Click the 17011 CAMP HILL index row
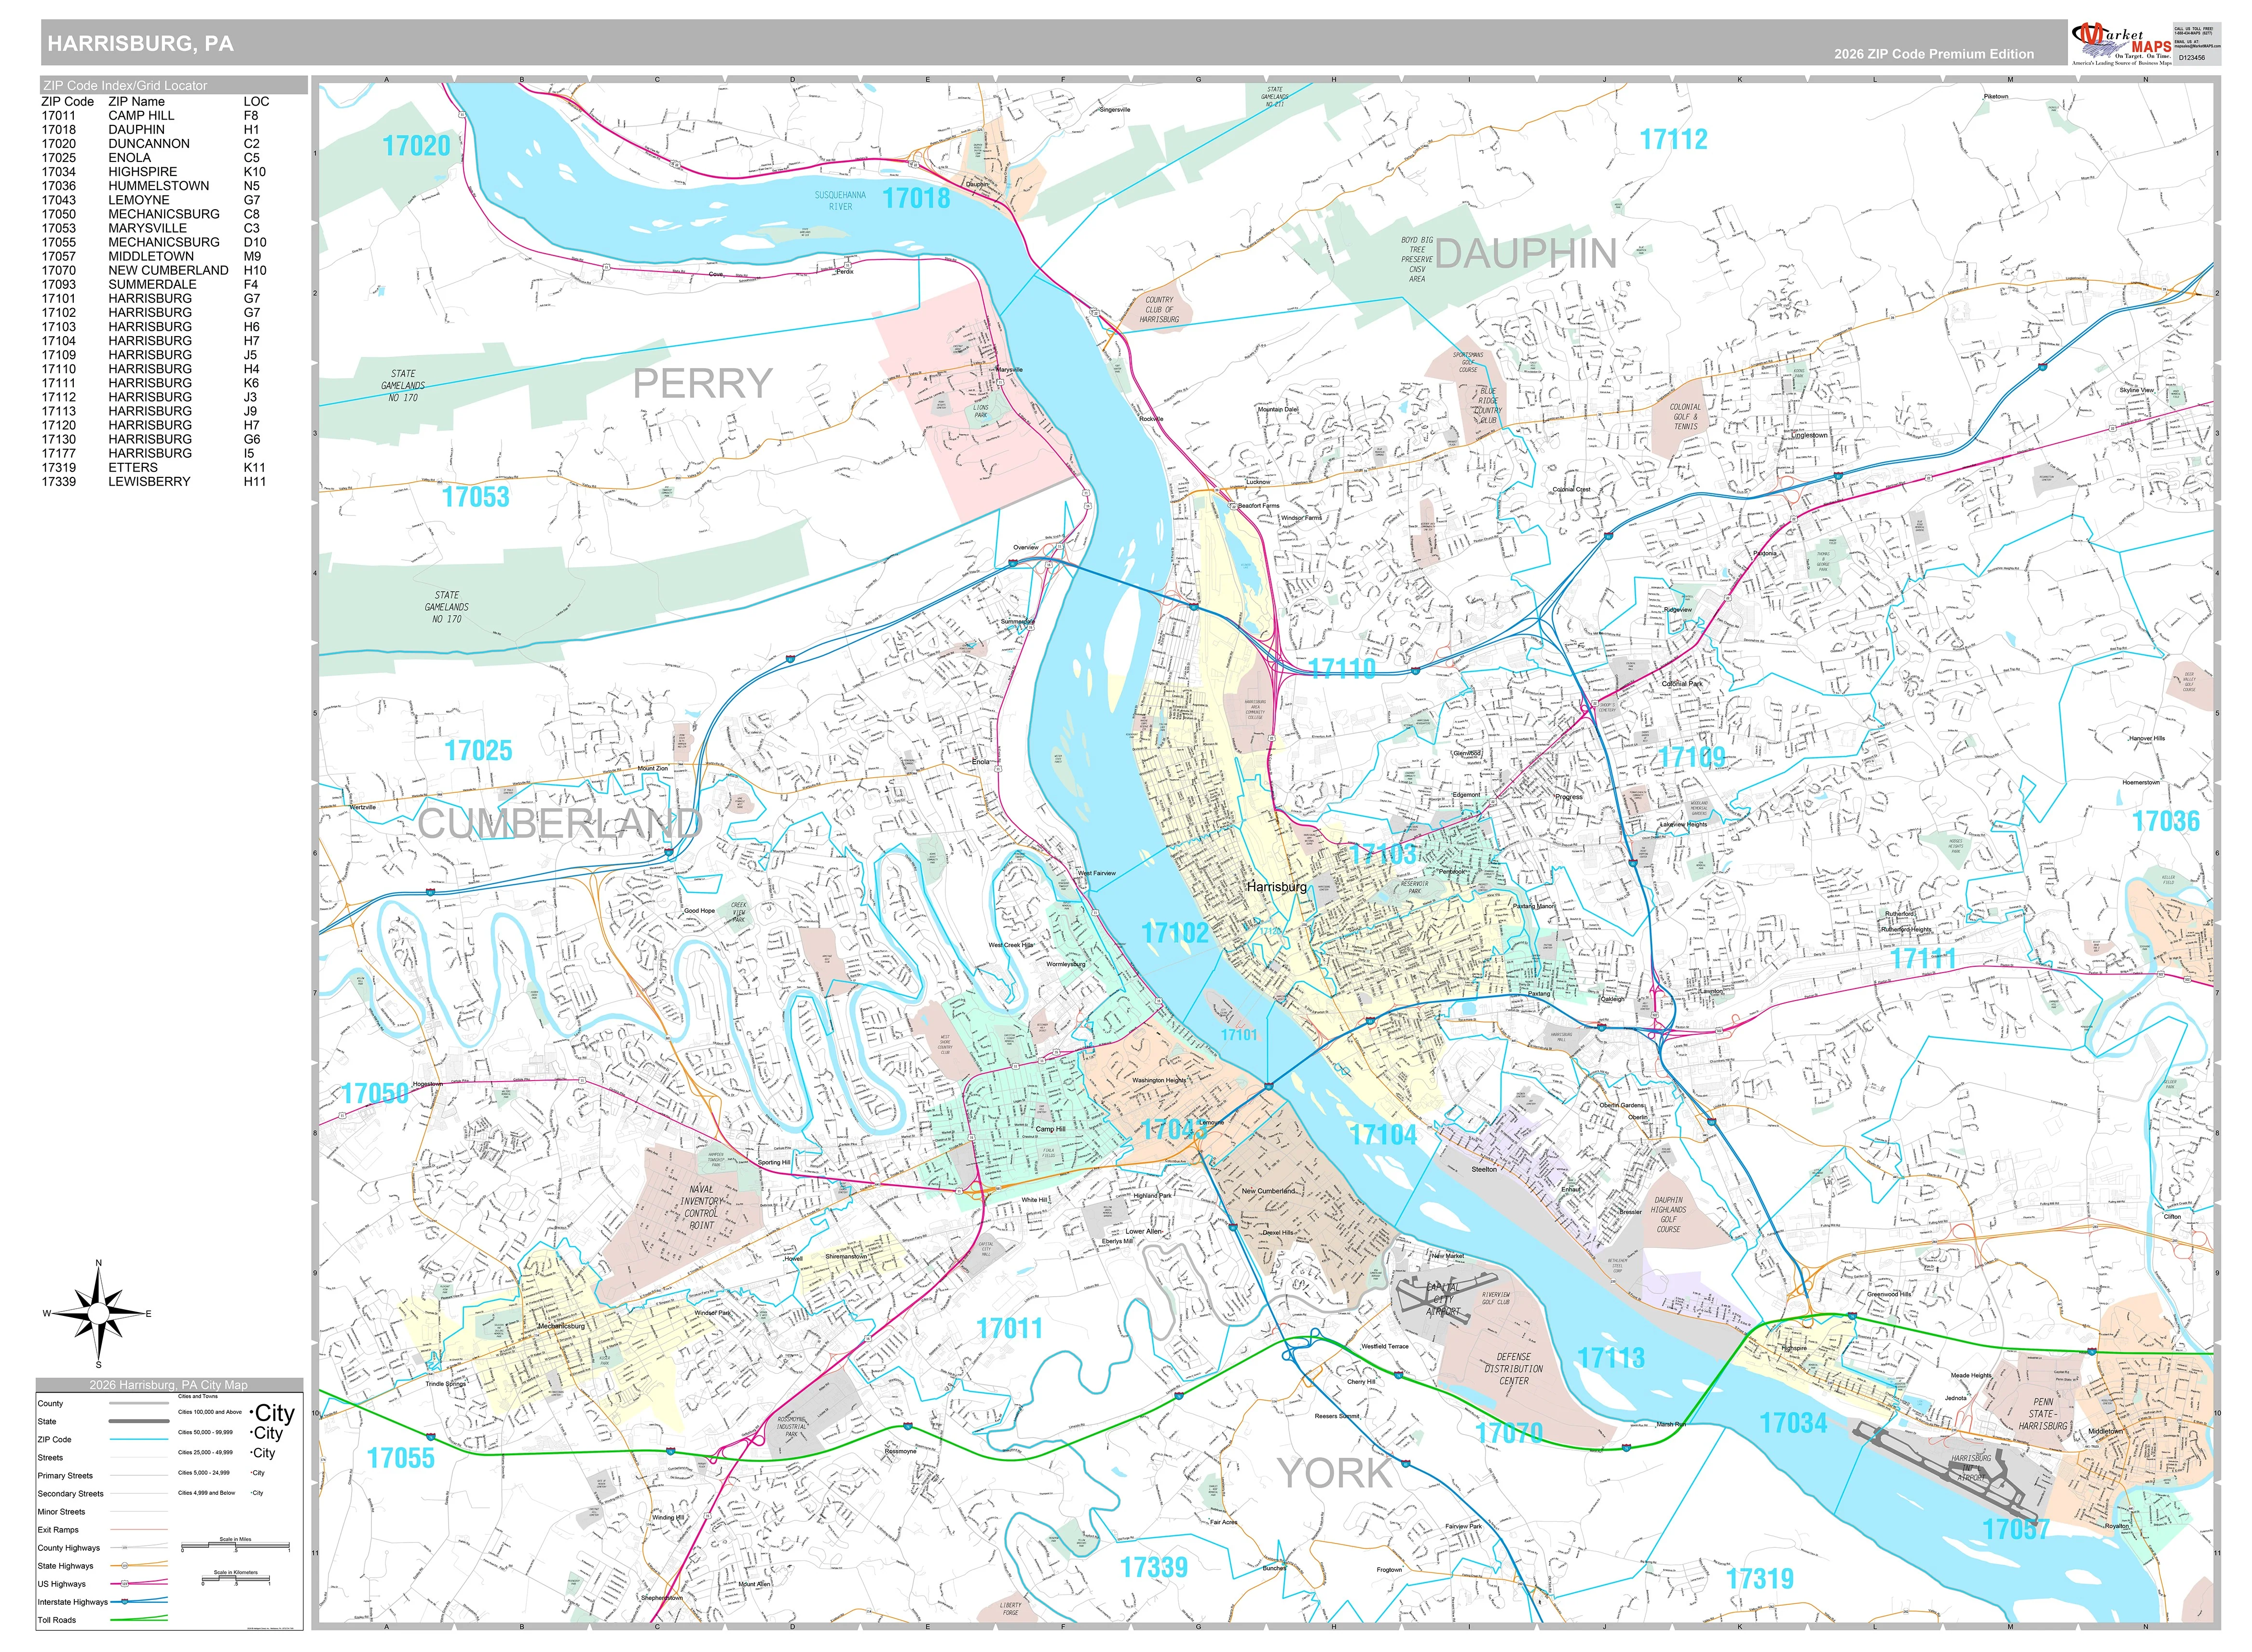2252x1652 pixels. pos(155,115)
